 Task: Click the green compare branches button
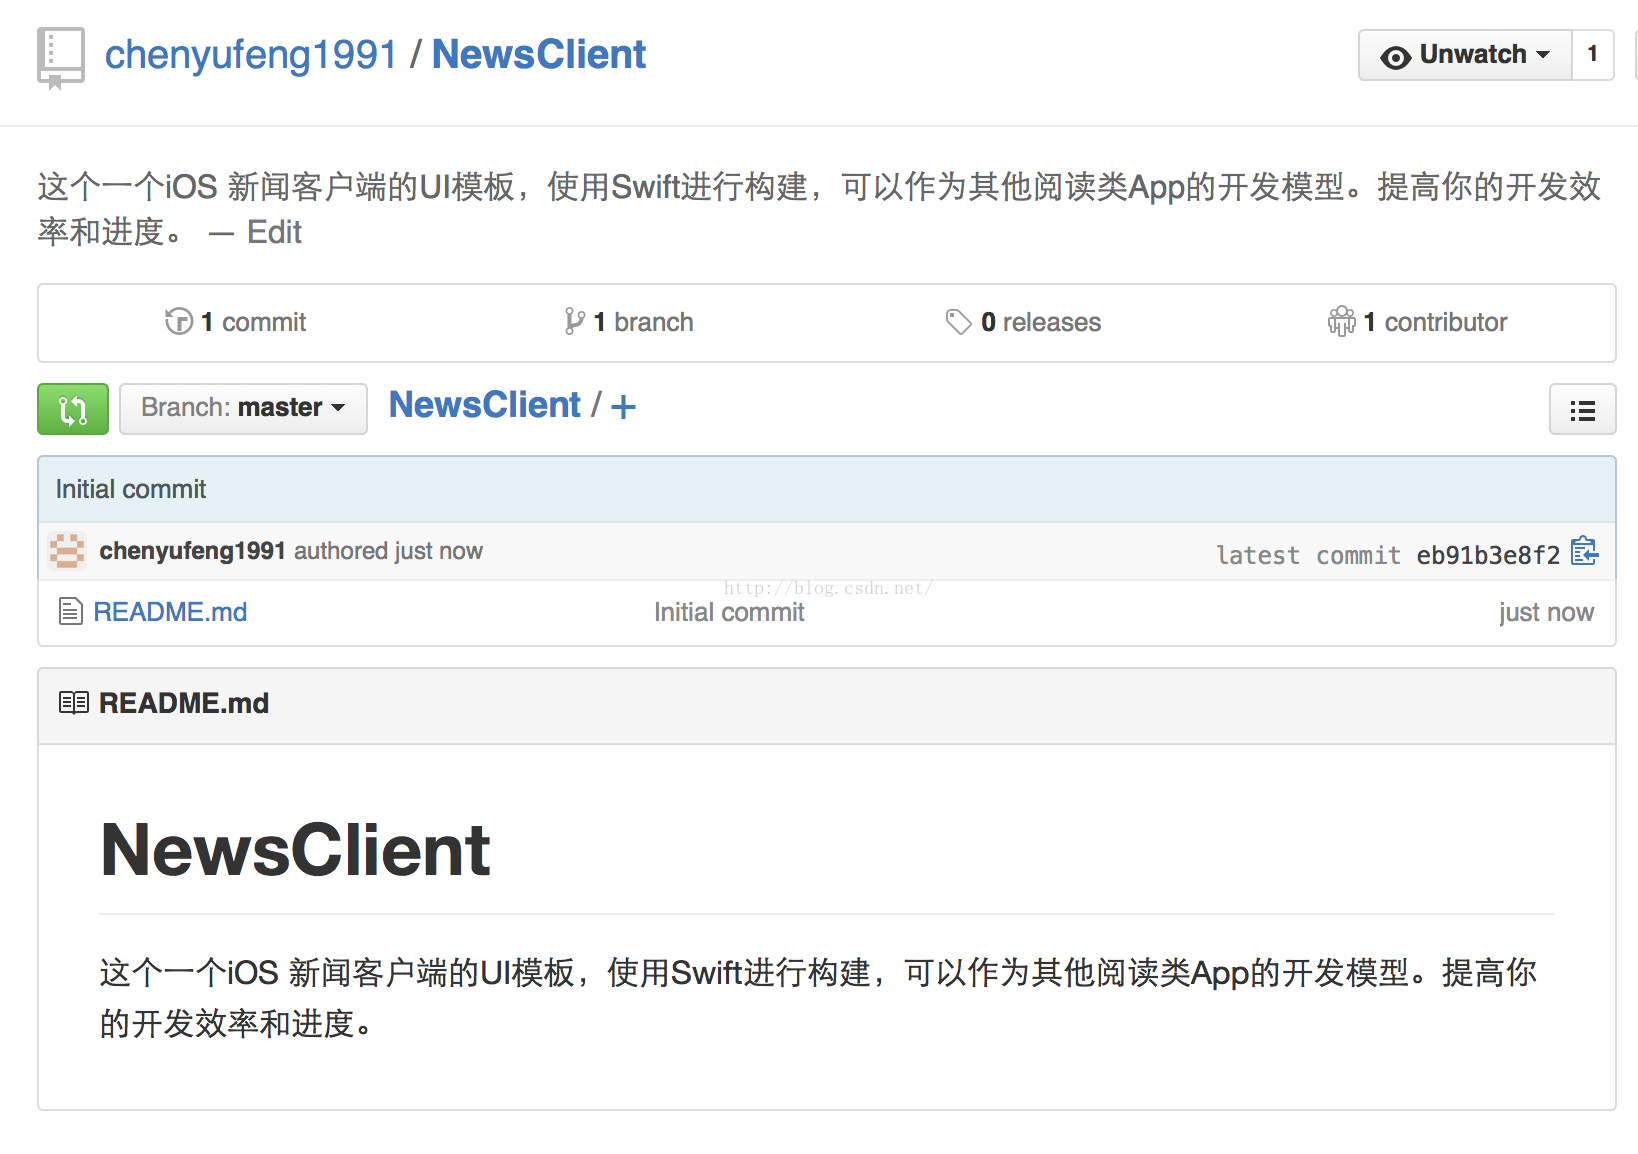point(73,409)
